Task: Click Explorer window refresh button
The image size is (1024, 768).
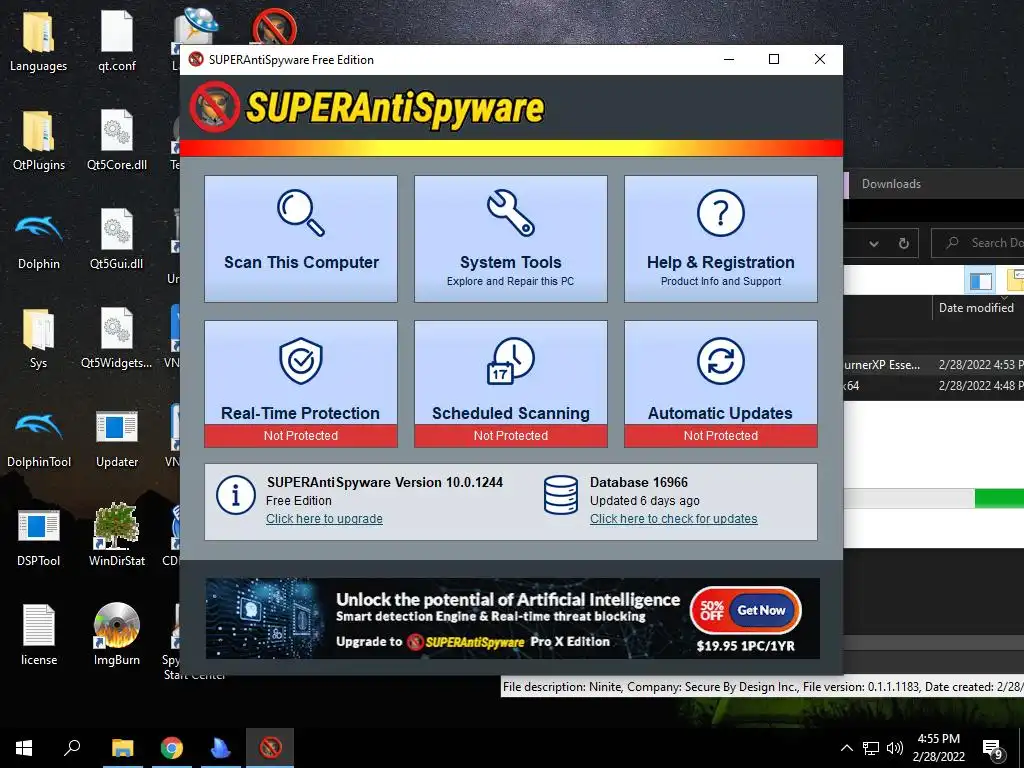Action: pos(903,244)
